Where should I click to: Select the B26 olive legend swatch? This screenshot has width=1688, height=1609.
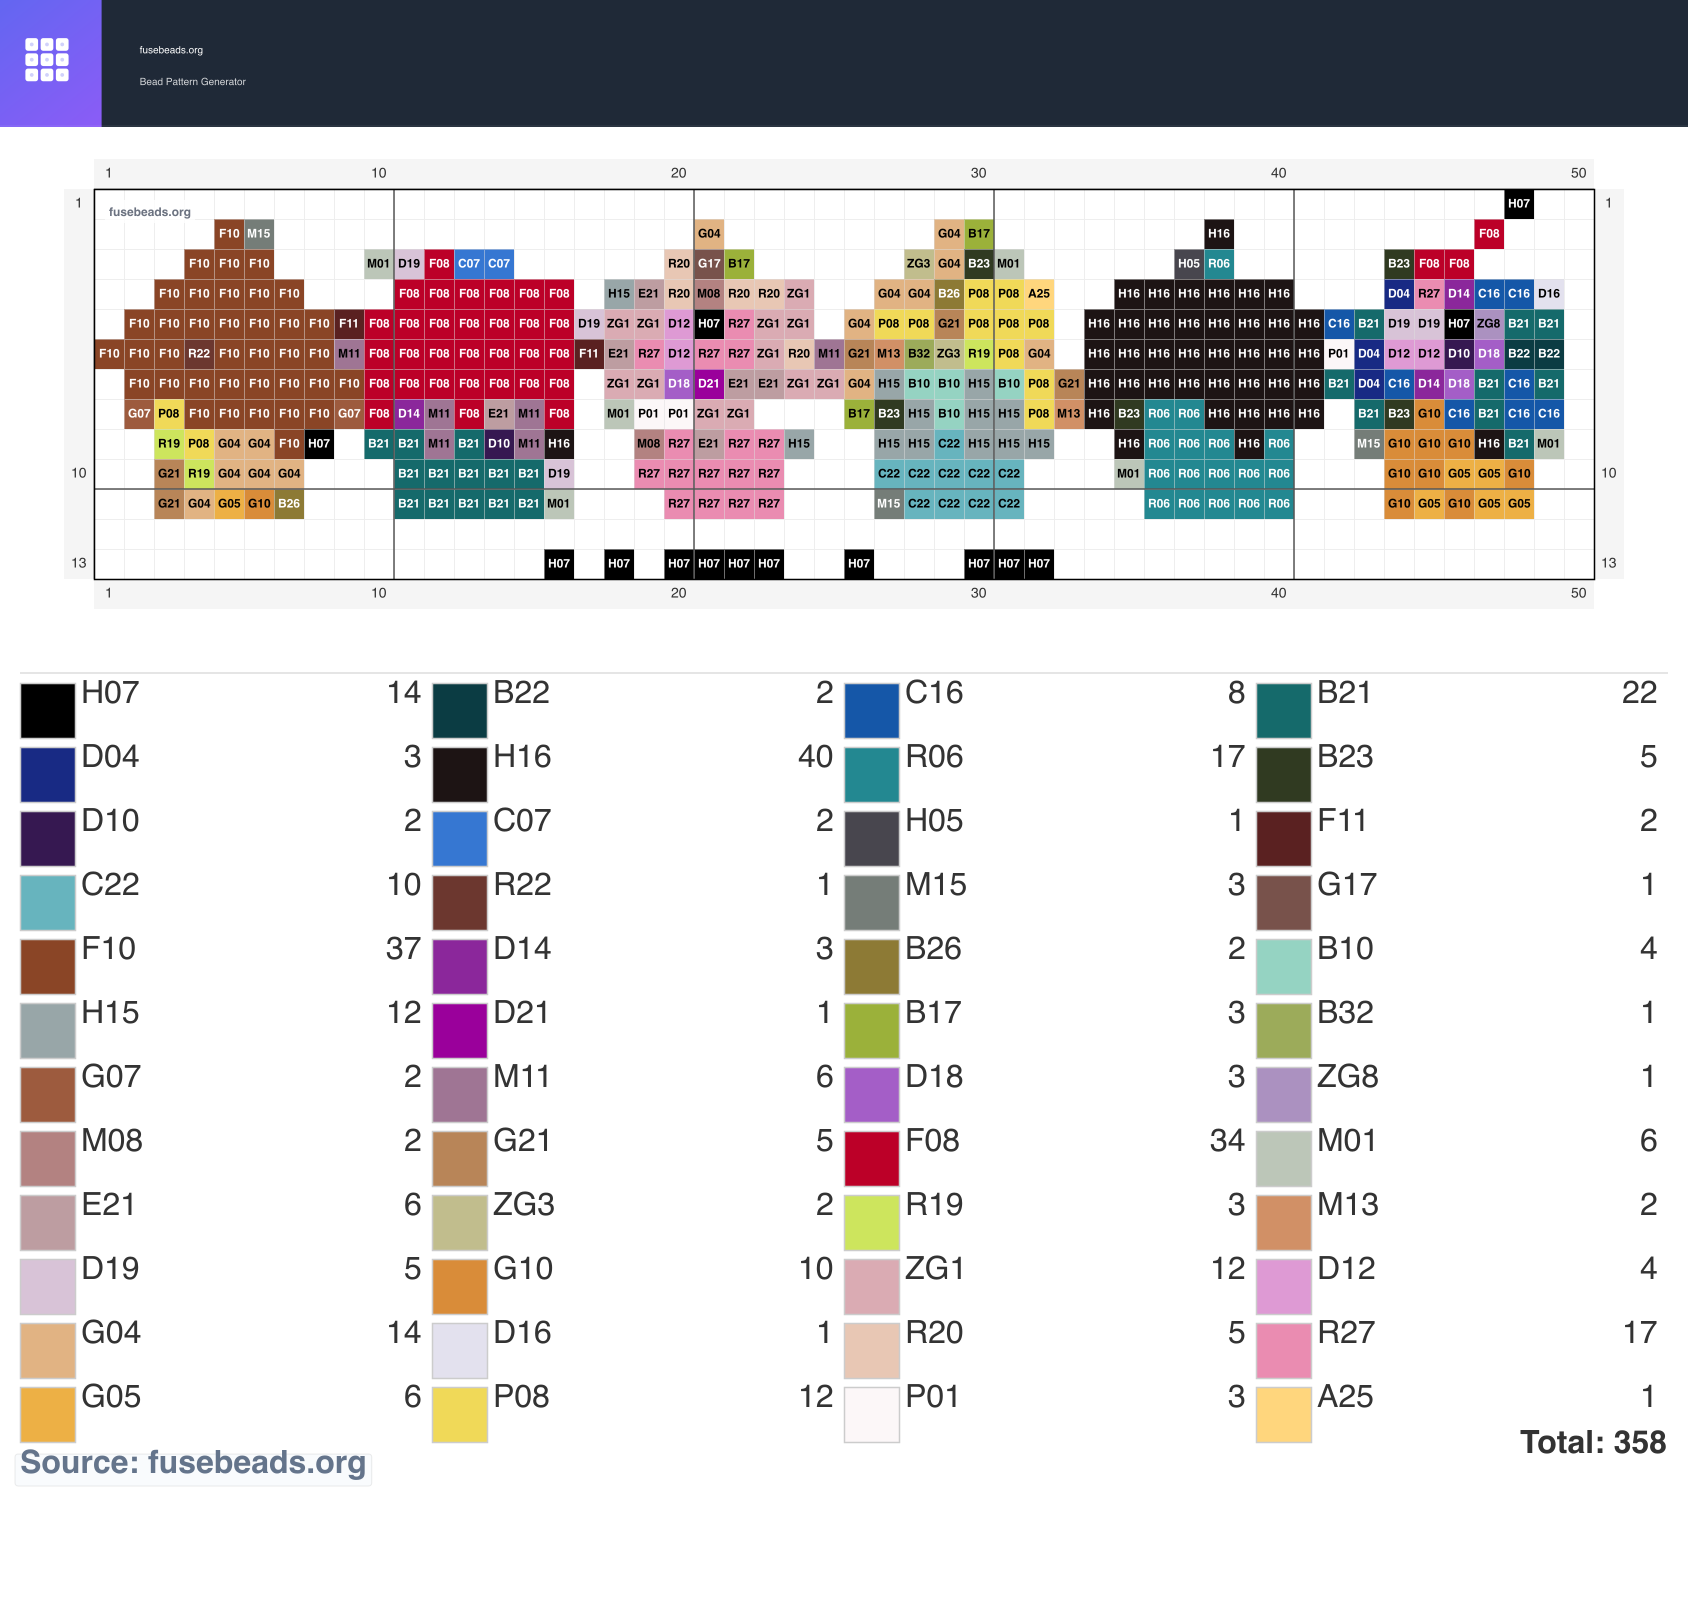pyautogui.click(x=872, y=967)
